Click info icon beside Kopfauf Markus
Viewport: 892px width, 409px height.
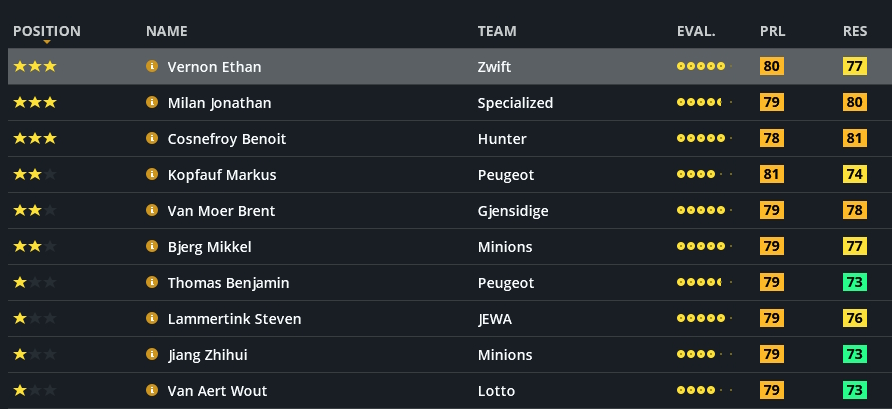[152, 175]
